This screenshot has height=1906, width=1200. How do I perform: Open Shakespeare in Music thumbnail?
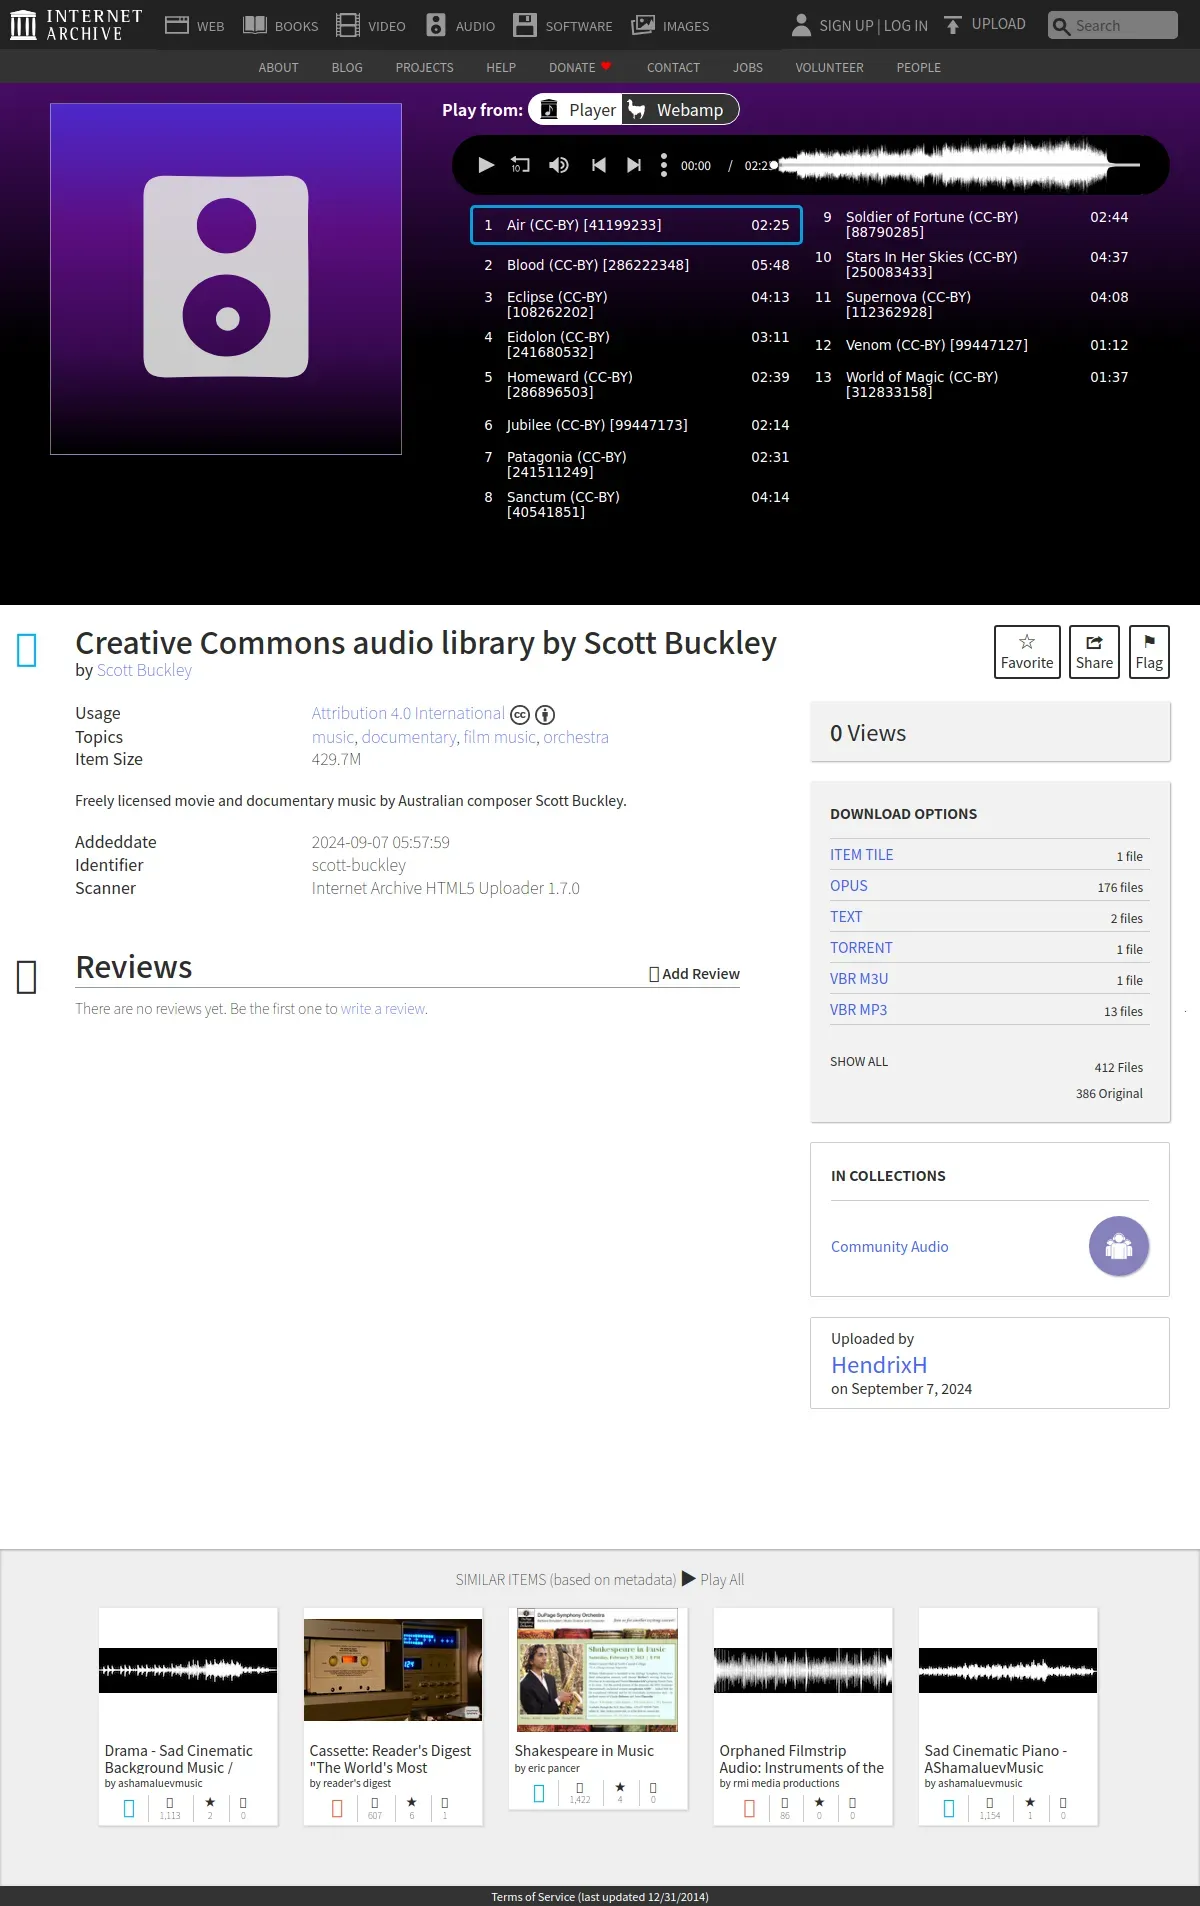pyautogui.click(x=598, y=1670)
